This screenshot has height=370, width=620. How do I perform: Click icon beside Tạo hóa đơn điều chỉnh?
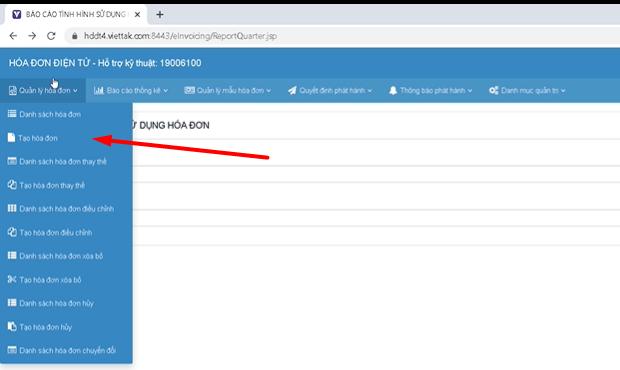click(12, 232)
